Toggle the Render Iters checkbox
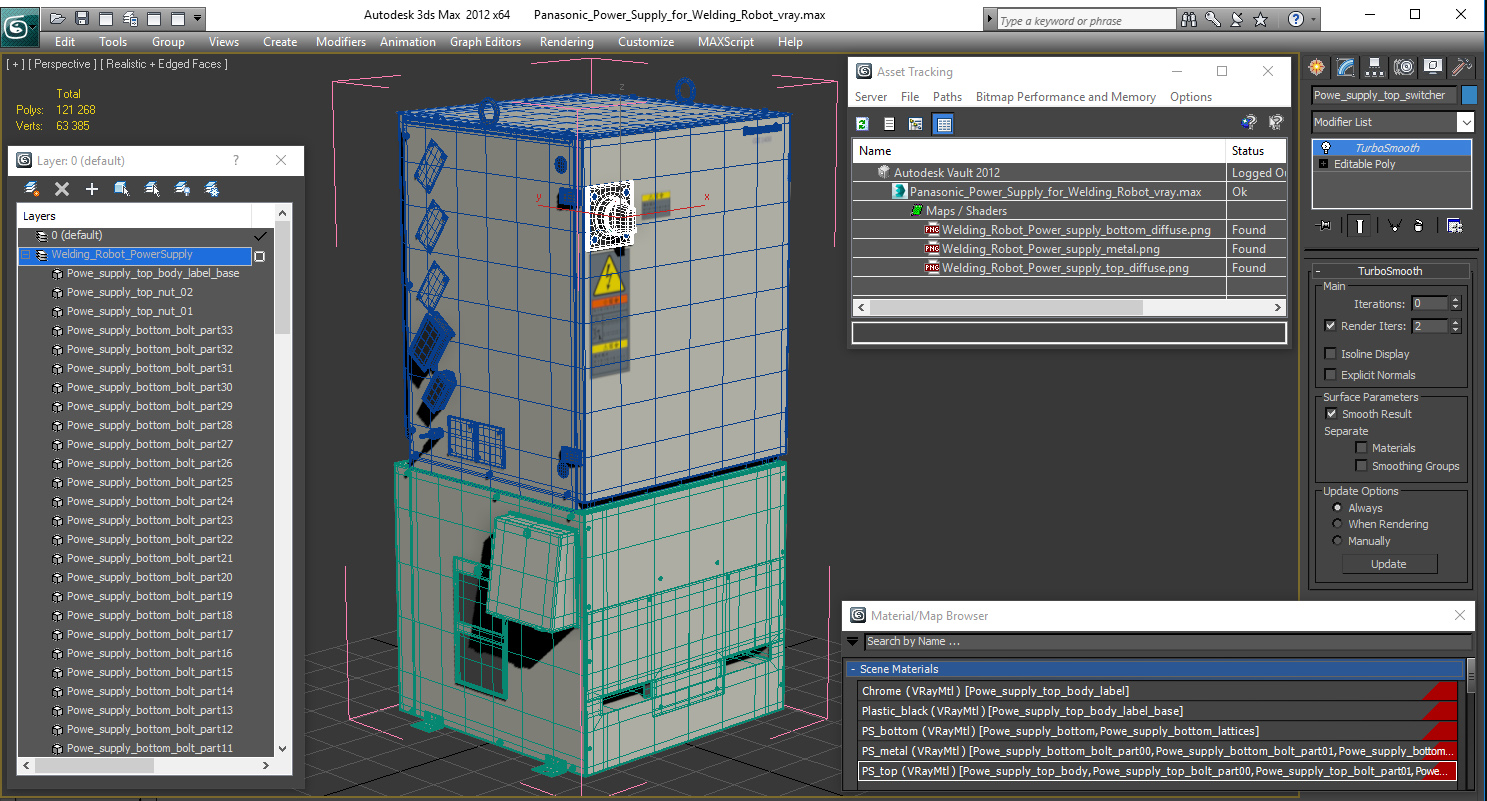Screen dimensions: 1487x801 [x=1330, y=326]
